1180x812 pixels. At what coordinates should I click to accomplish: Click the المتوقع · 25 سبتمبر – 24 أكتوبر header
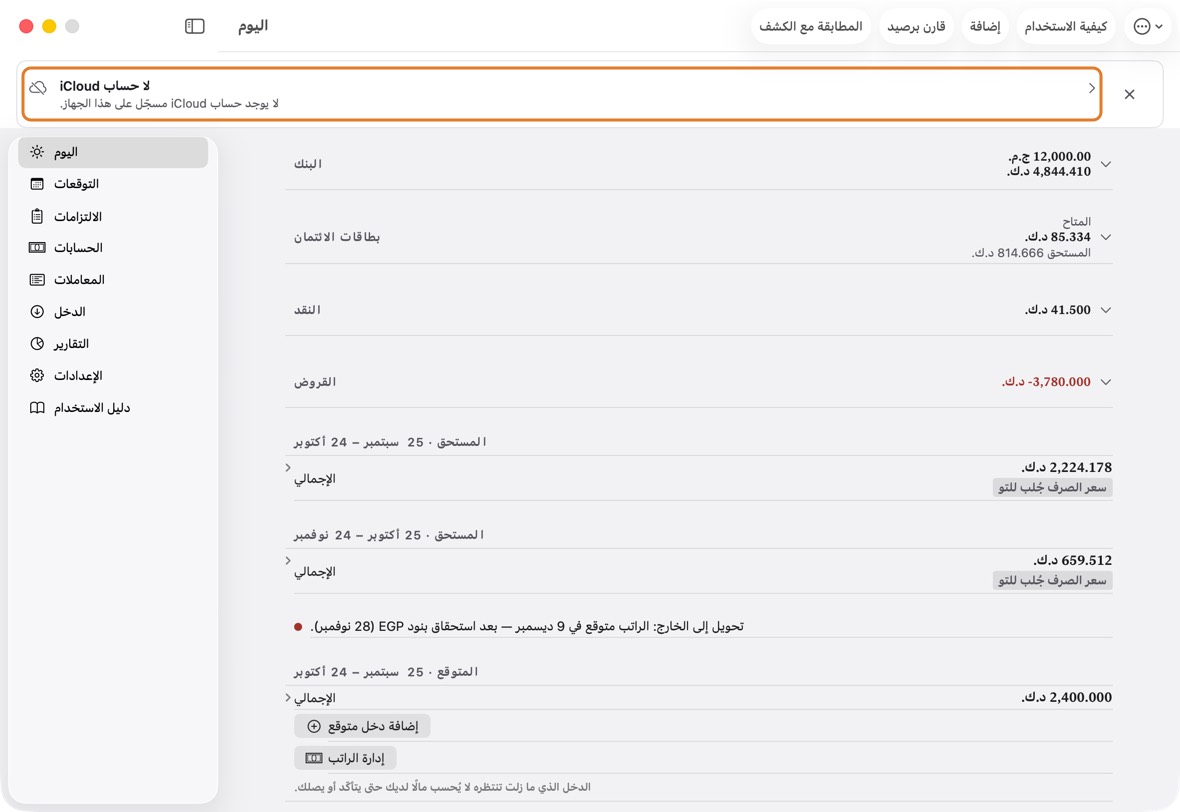(x=386, y=672)
